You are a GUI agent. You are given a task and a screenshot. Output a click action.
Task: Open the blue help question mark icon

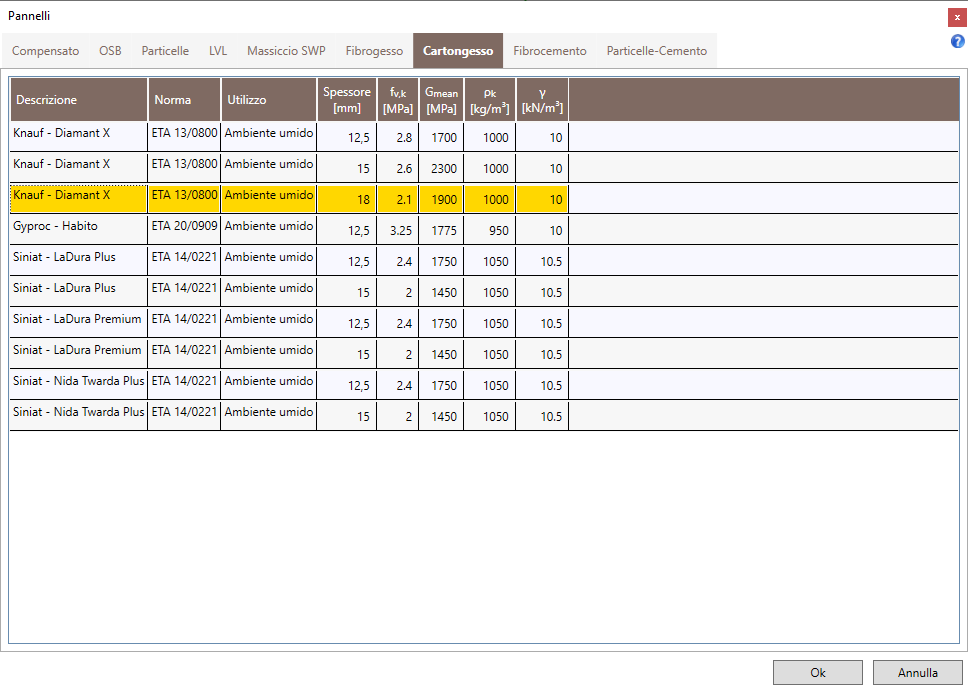(x=957, y=41)
